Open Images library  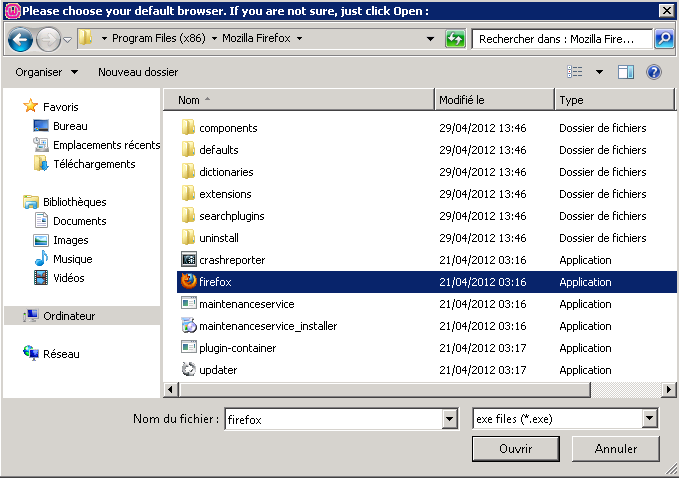pos(71,240)
